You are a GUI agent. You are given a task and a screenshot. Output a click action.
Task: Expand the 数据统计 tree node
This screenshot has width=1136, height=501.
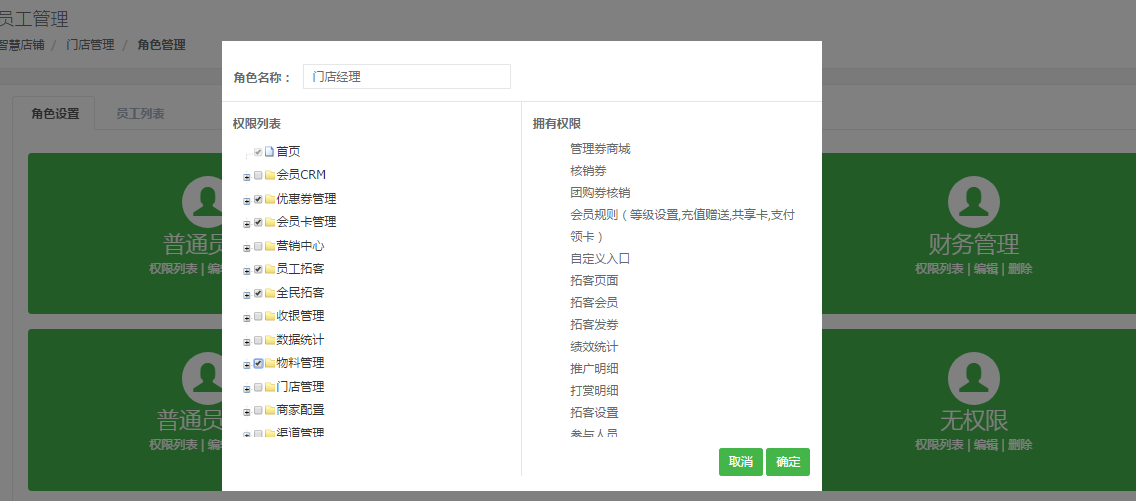click(x=247, y=342)
